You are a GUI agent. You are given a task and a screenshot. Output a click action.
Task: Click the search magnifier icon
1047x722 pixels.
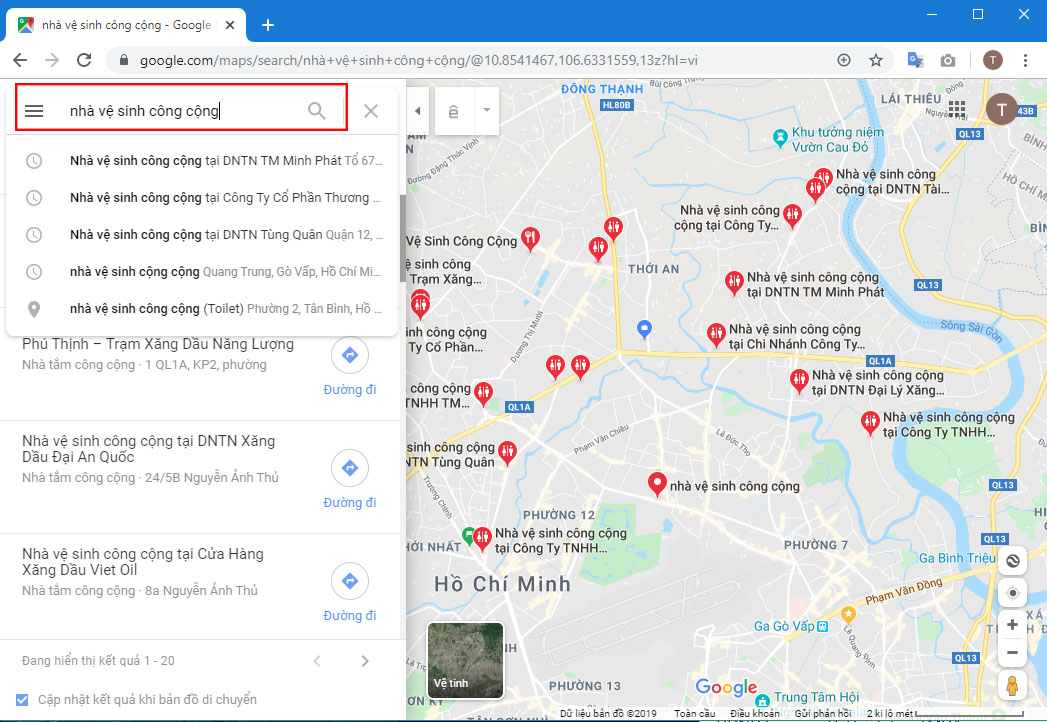(317, 111)
